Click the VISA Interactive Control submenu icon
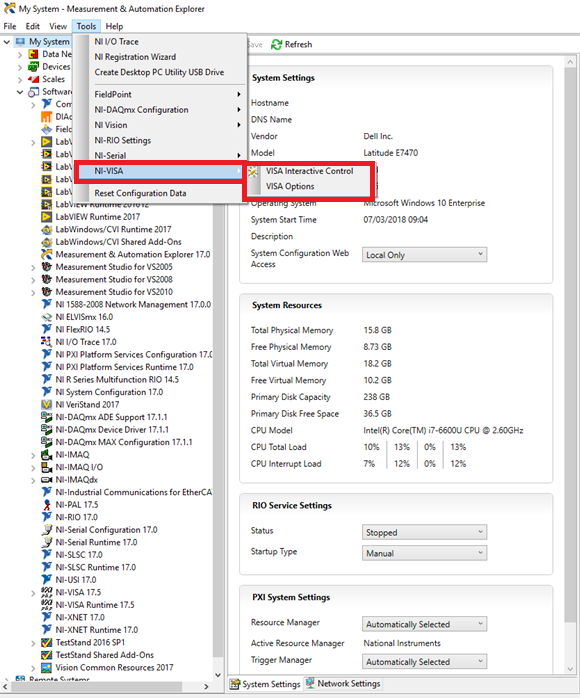This screenshot has height=698, width=580. click(x=253, y=171)
